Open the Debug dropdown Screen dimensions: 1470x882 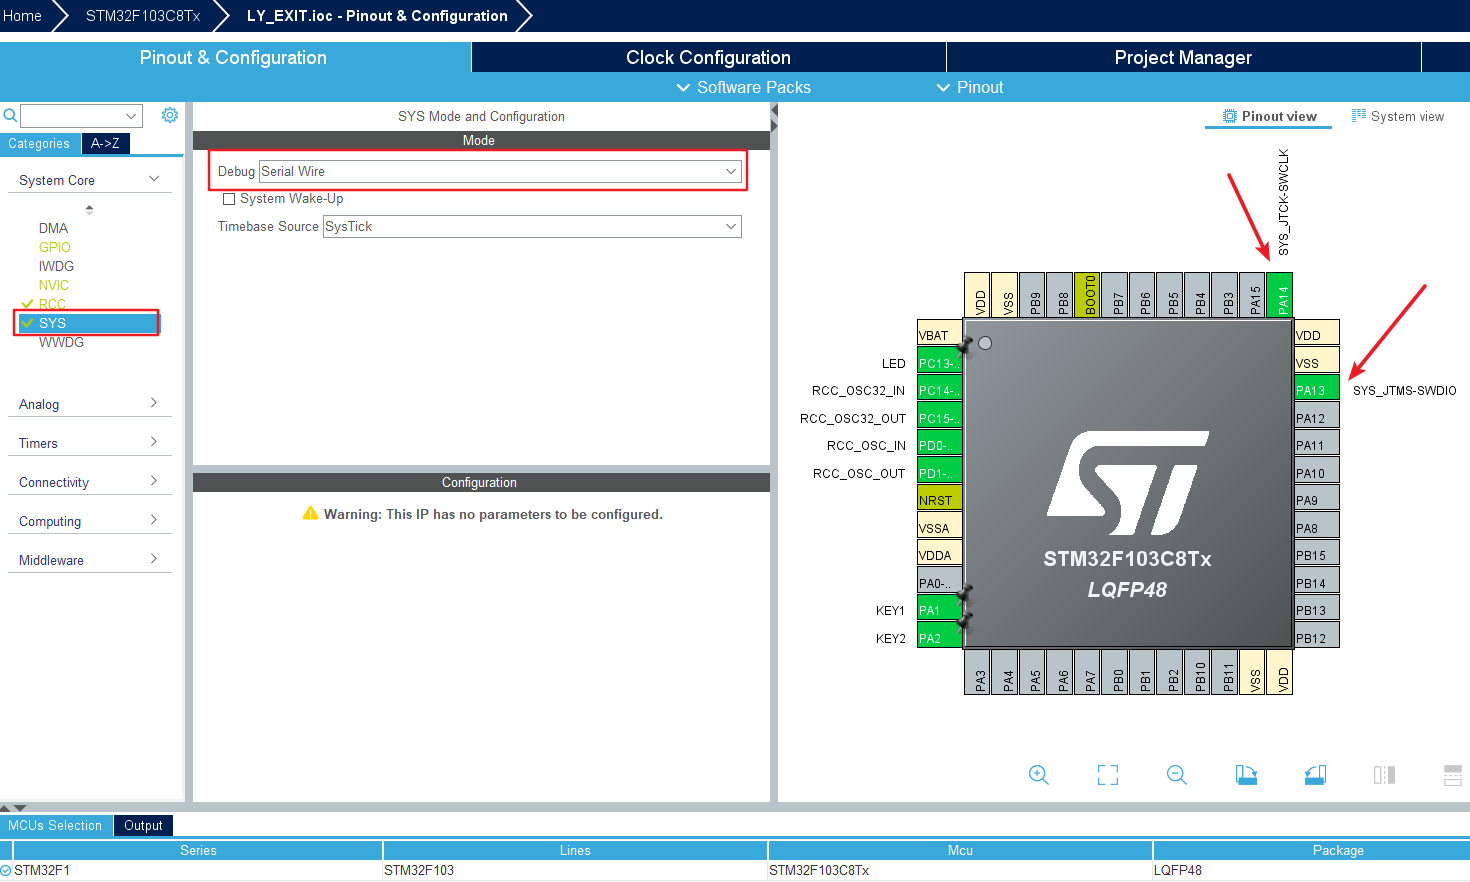pyautogui.click(x=500, y=171)
